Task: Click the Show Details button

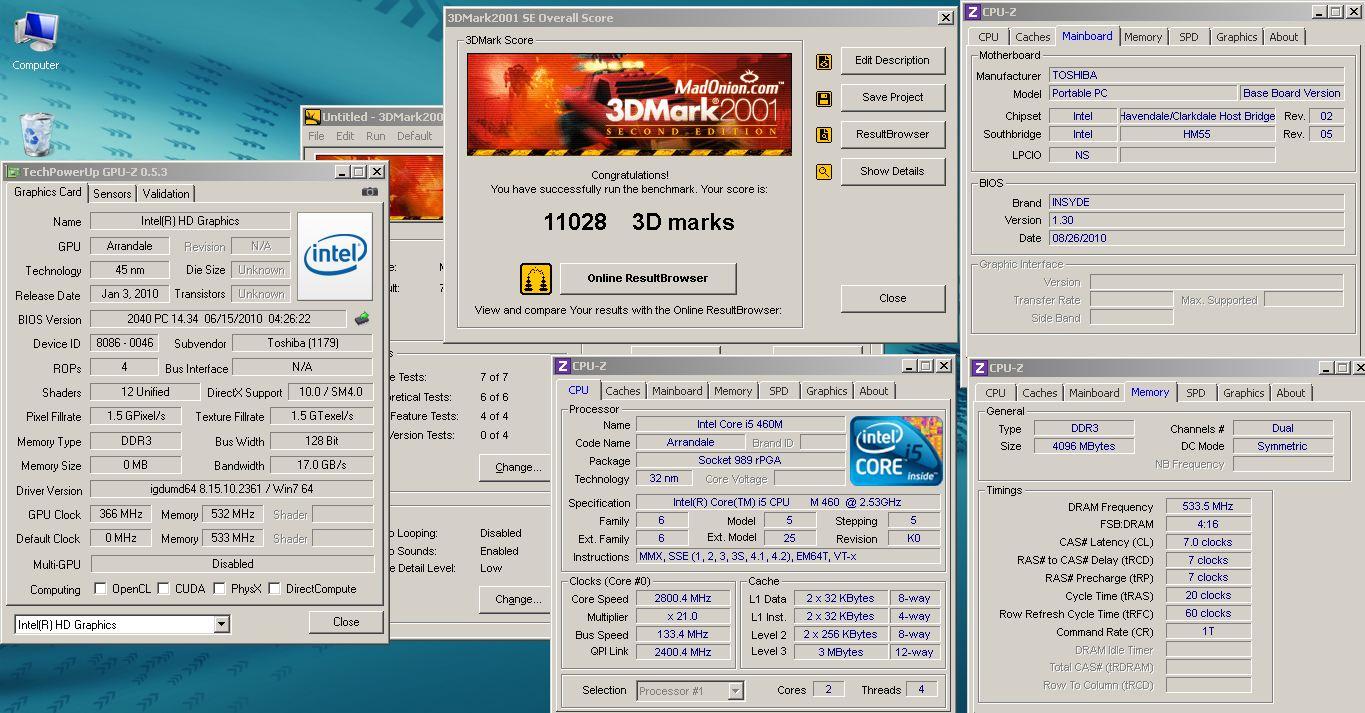Action: pyautogui.click(x=892, y=172)
